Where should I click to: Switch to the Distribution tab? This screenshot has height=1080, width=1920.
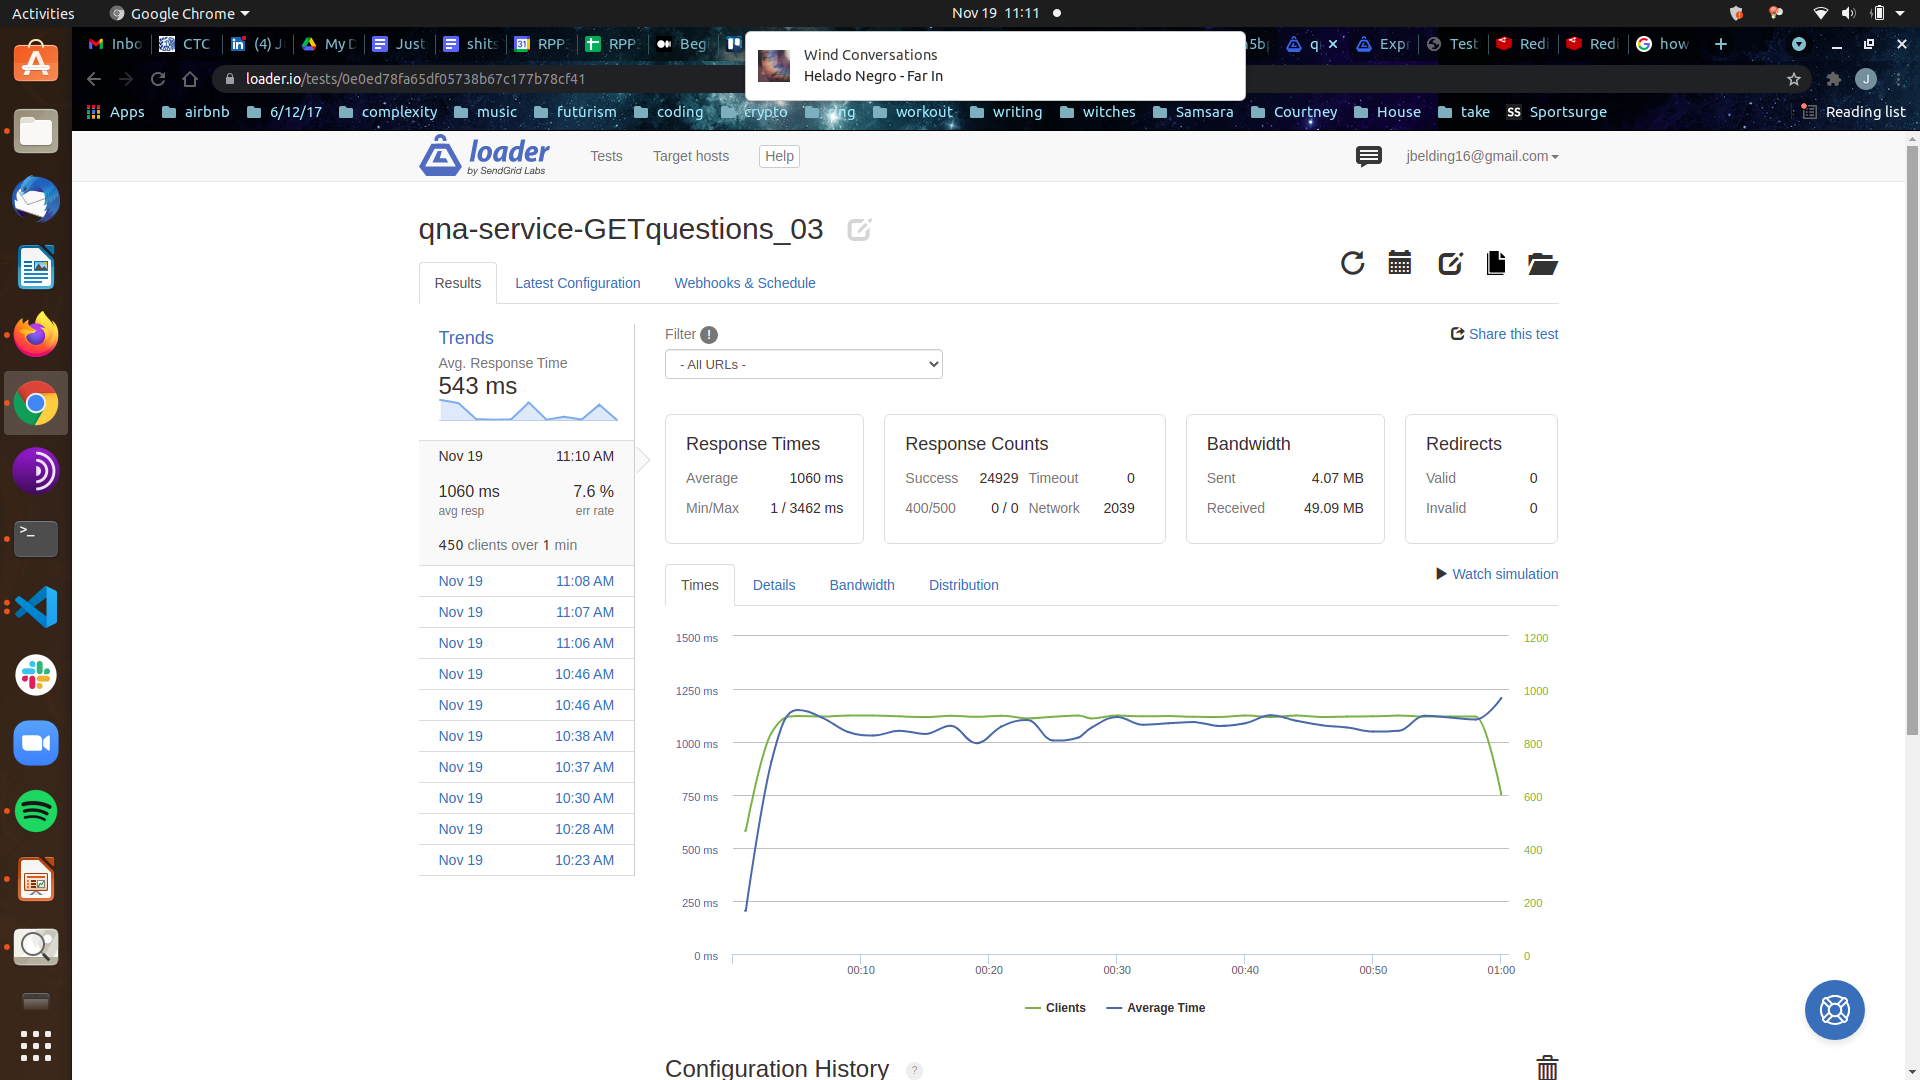click(963, 585)
